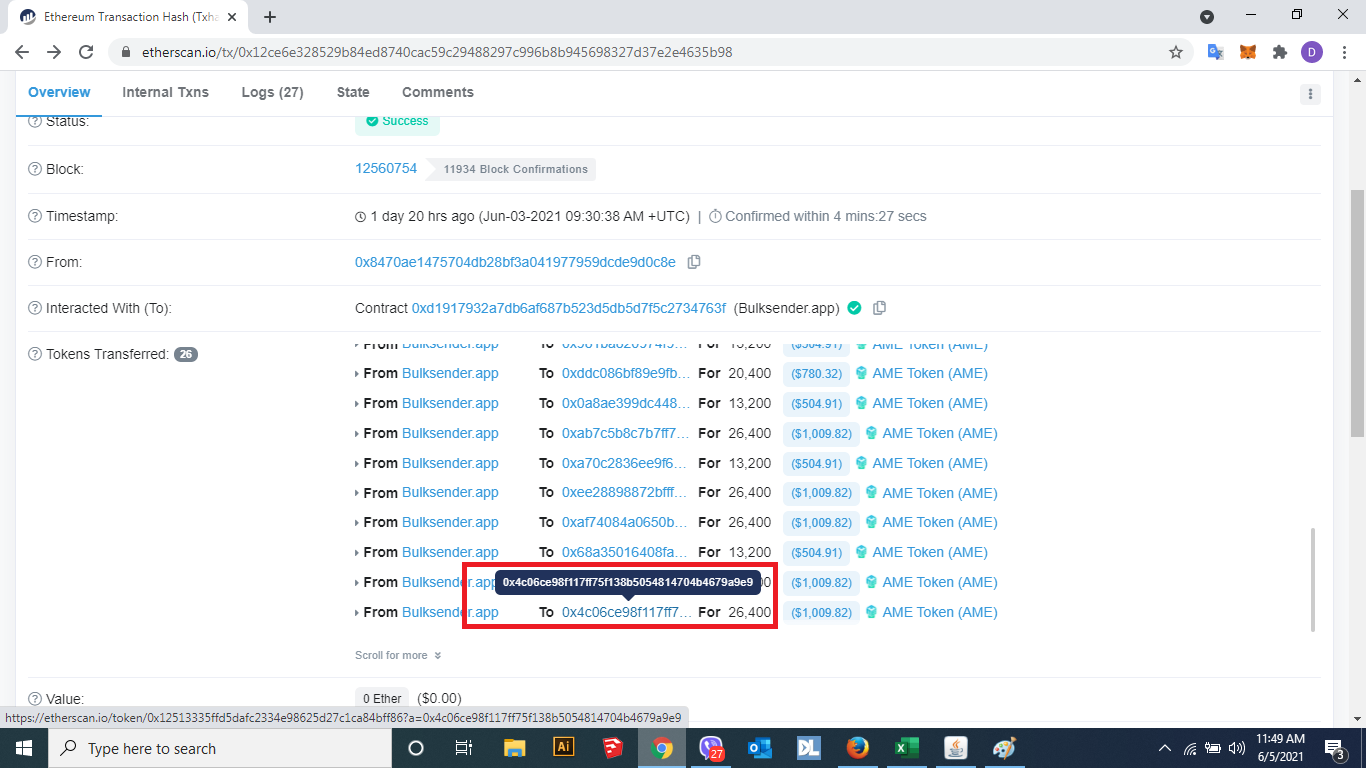The width and height of the screenshot is (1366, 768).
Task: Open recipient address 0xddc086bf89e9fb
Action: click(x=626, y=373)
